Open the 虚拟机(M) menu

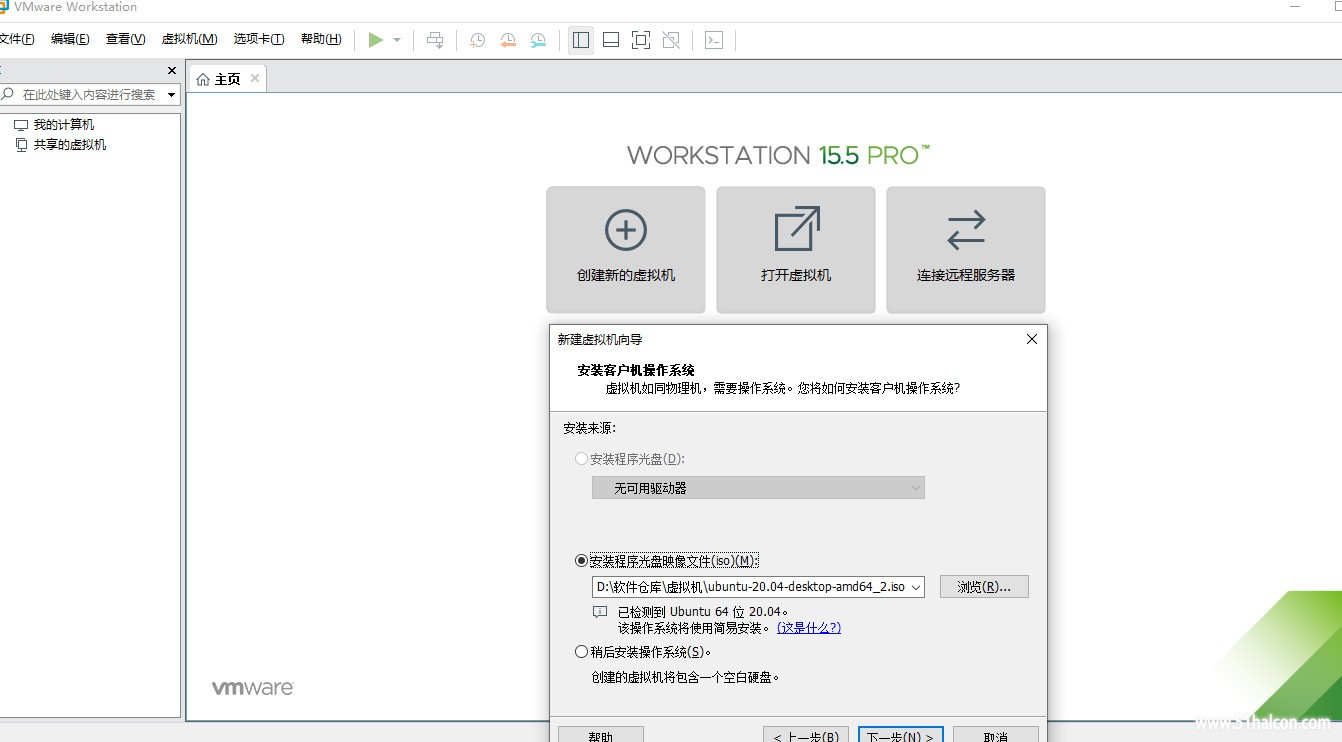[189, 39]
